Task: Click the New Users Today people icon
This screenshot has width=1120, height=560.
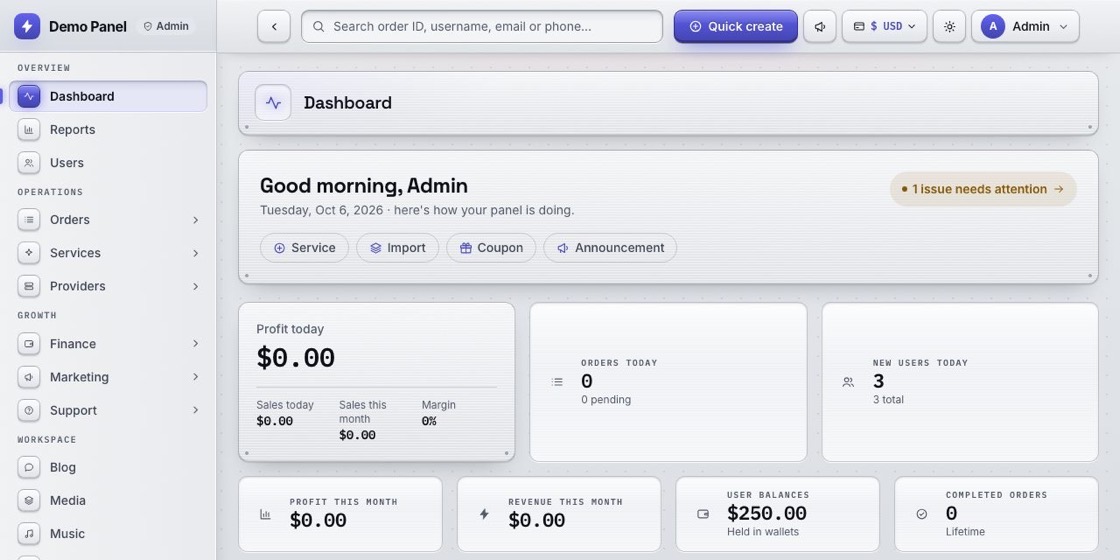Action: click(848, 382)
